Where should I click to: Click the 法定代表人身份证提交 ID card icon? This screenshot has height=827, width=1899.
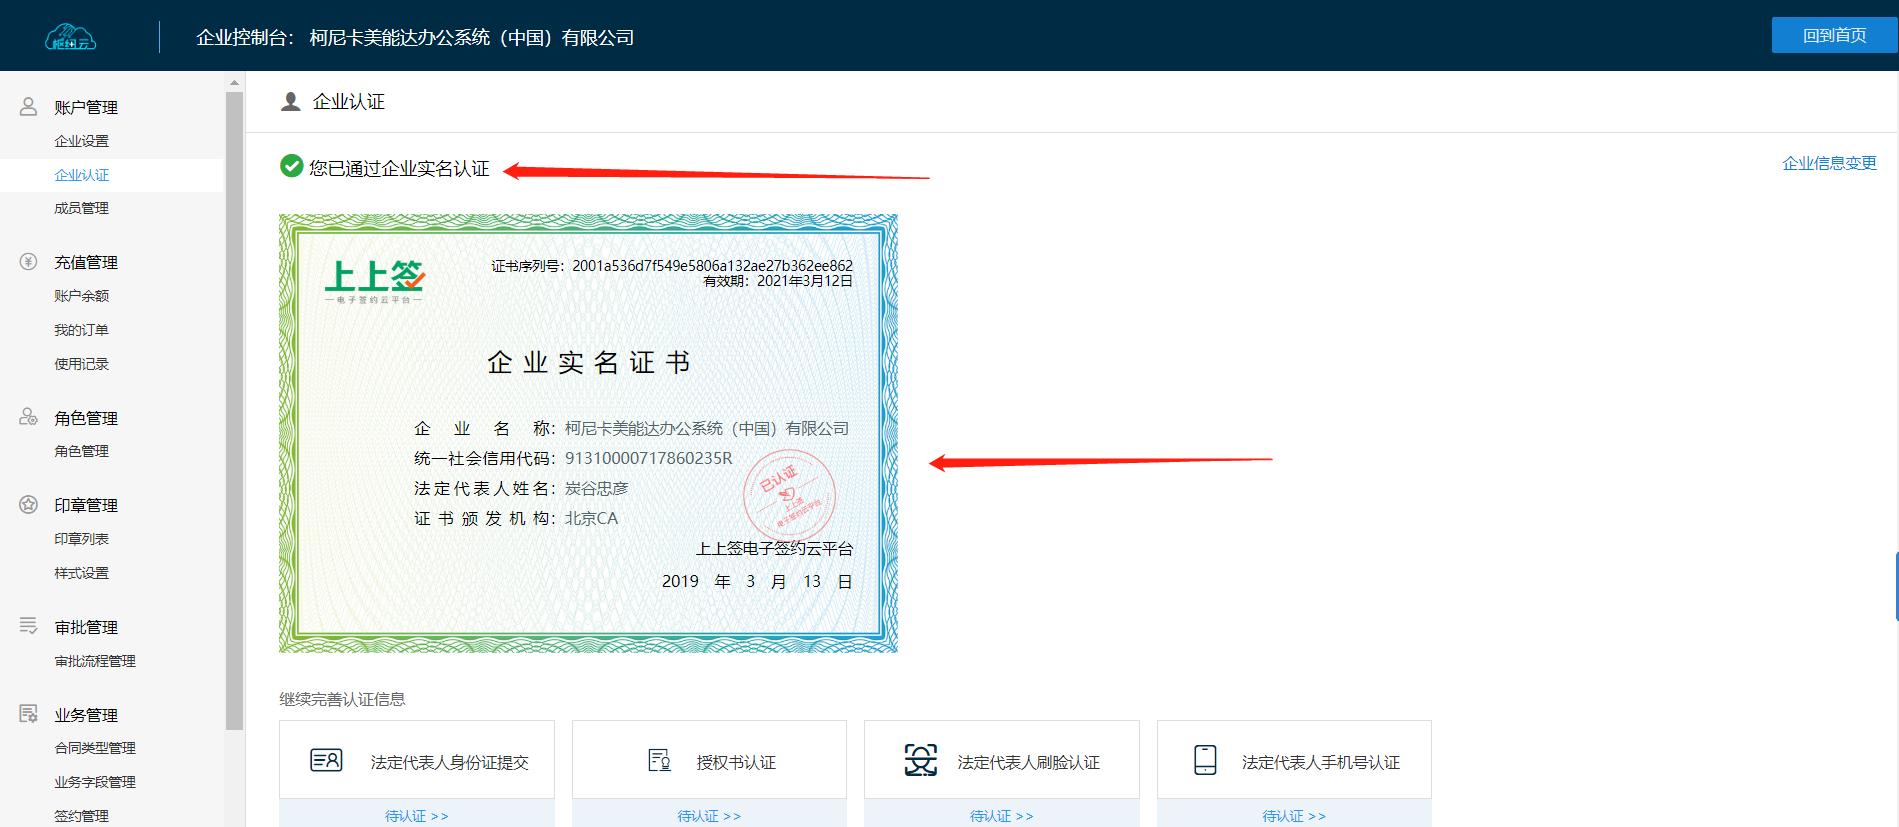326,760
